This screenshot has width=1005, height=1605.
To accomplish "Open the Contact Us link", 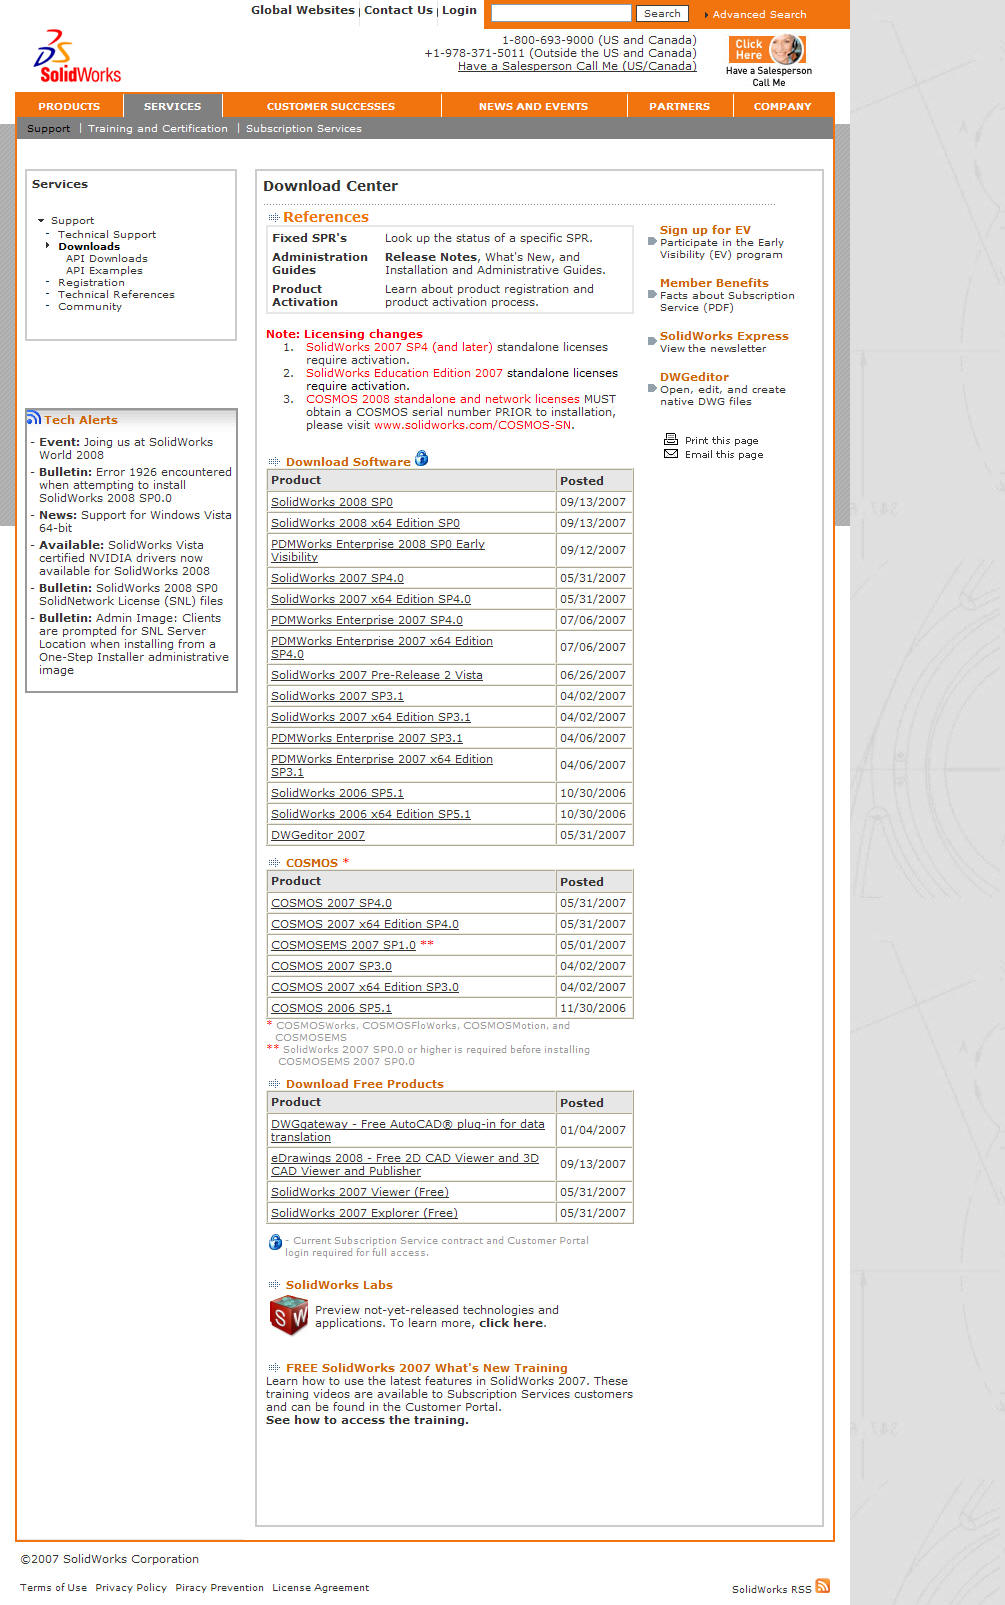I will 398,10.
